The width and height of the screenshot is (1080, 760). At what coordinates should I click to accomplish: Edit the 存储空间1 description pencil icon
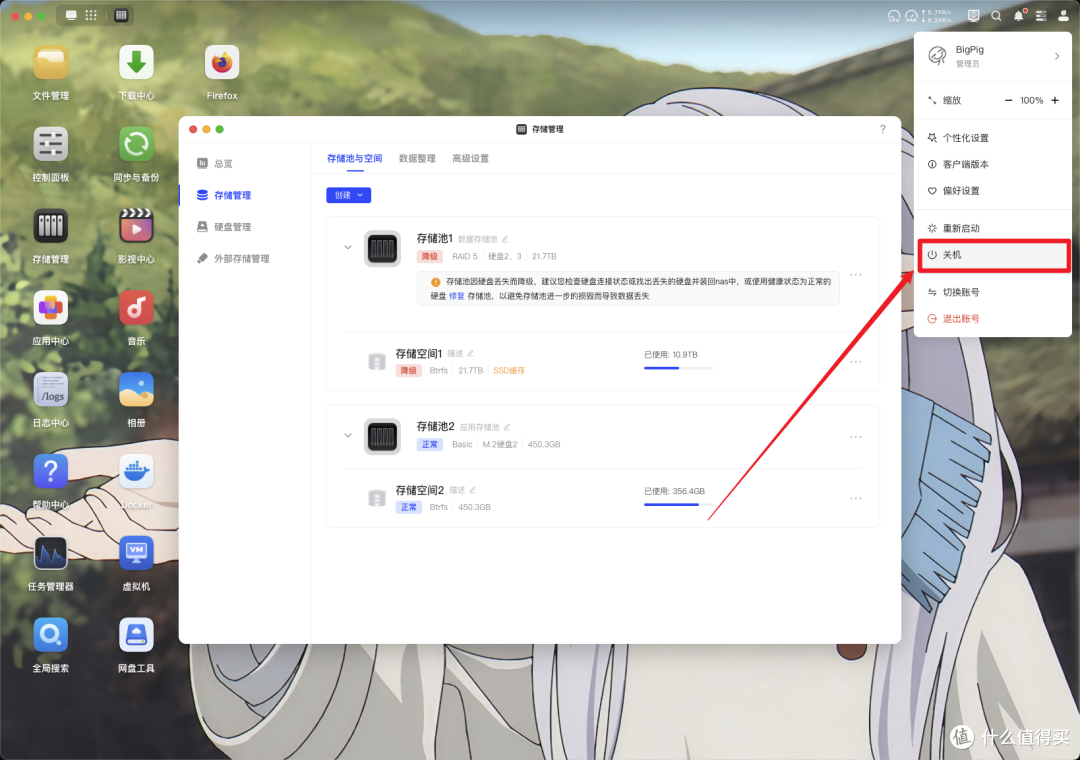click(470, 353)
